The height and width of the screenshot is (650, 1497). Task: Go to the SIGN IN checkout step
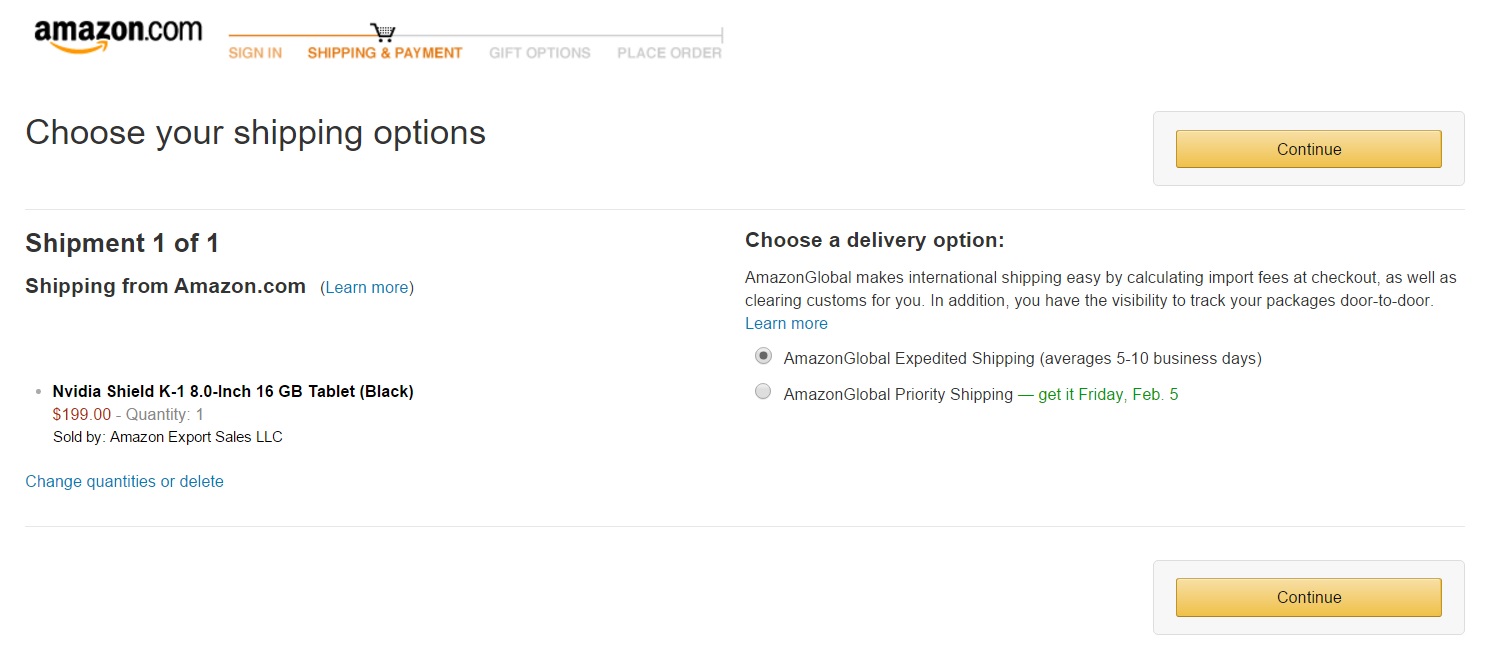[x=255, y=53]
